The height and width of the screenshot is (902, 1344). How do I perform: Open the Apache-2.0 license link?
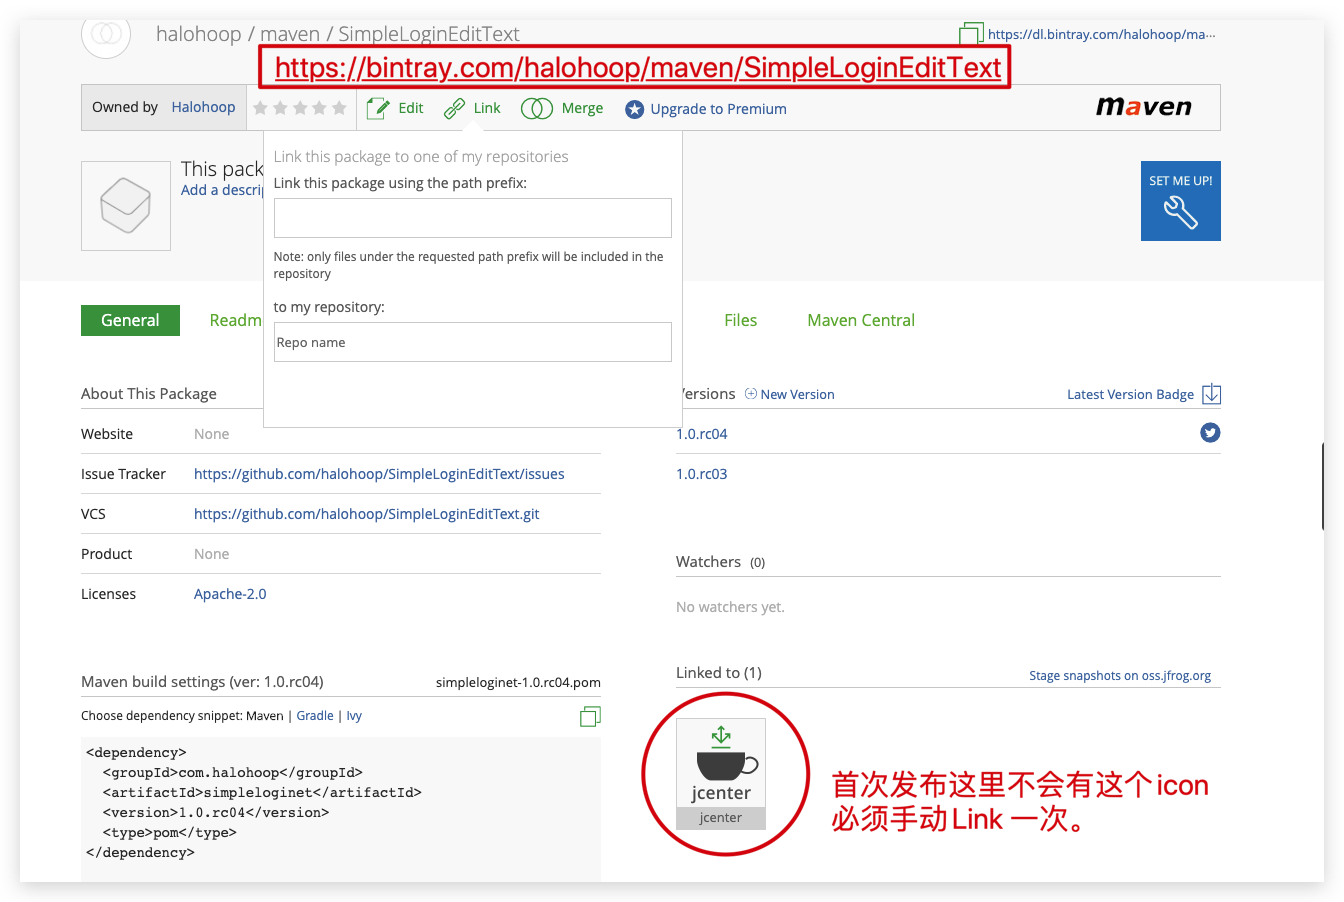230,594
